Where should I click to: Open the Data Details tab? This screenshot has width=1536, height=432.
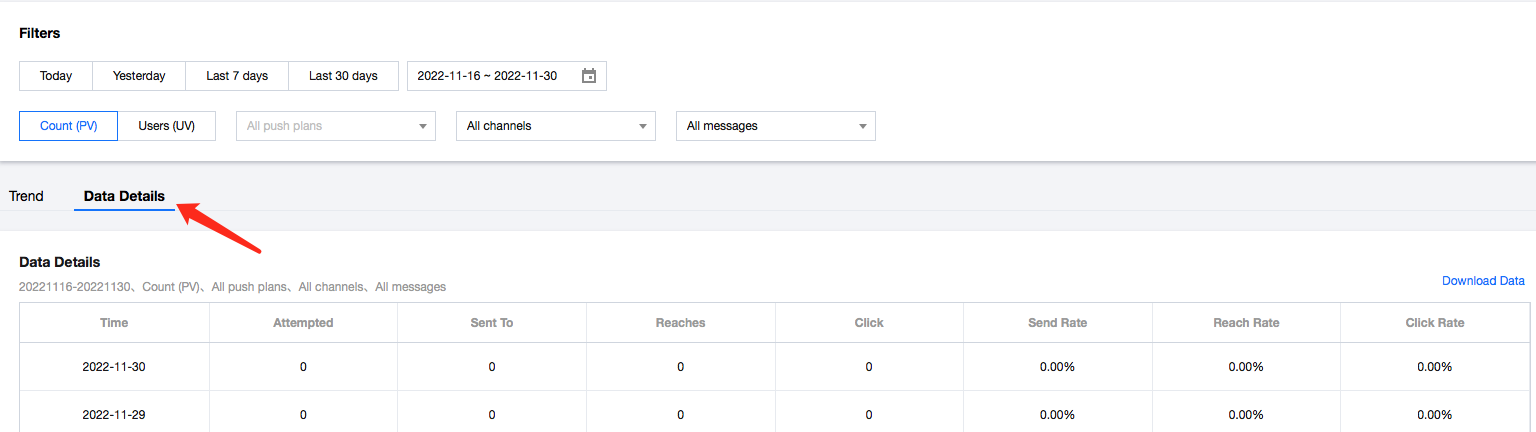pos(124,196)
